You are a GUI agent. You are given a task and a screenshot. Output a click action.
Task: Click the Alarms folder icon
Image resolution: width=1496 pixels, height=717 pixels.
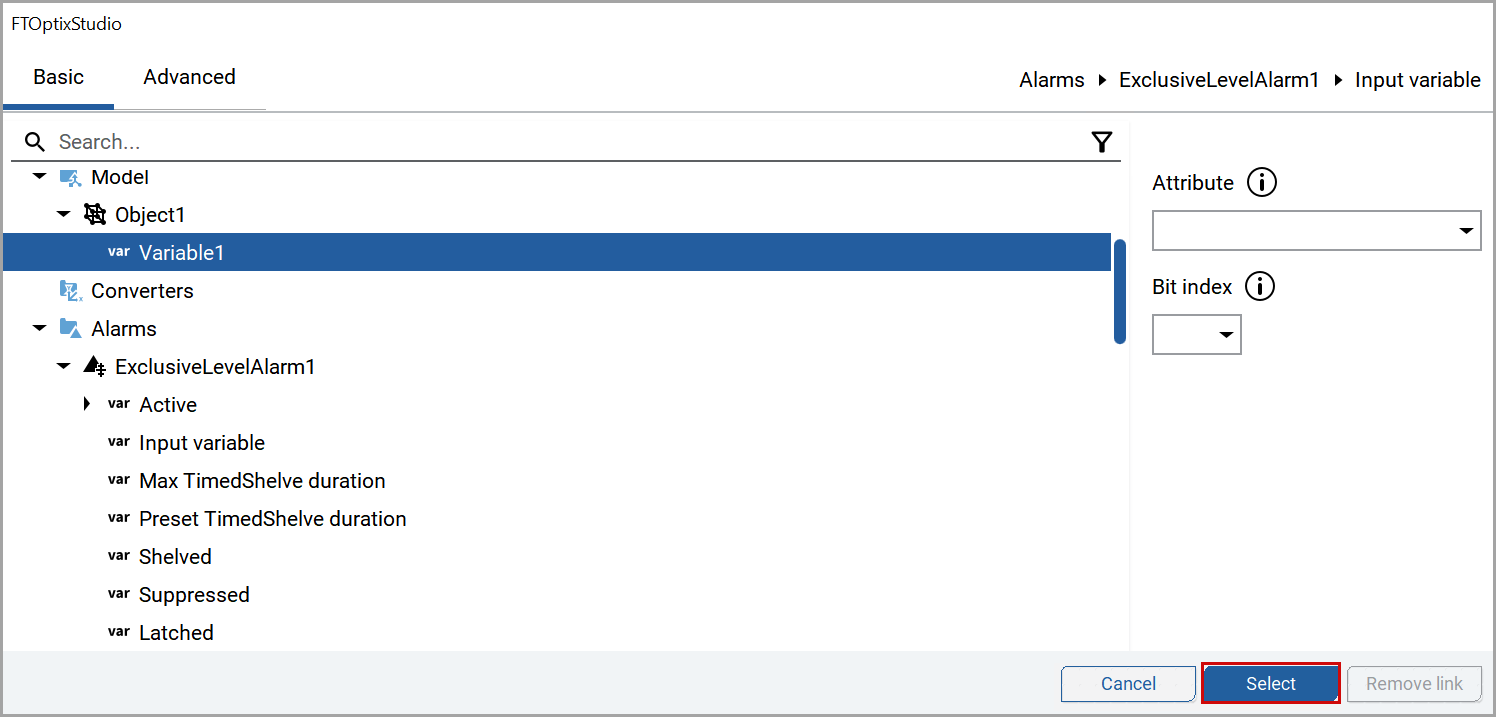(x=69, y=328)
